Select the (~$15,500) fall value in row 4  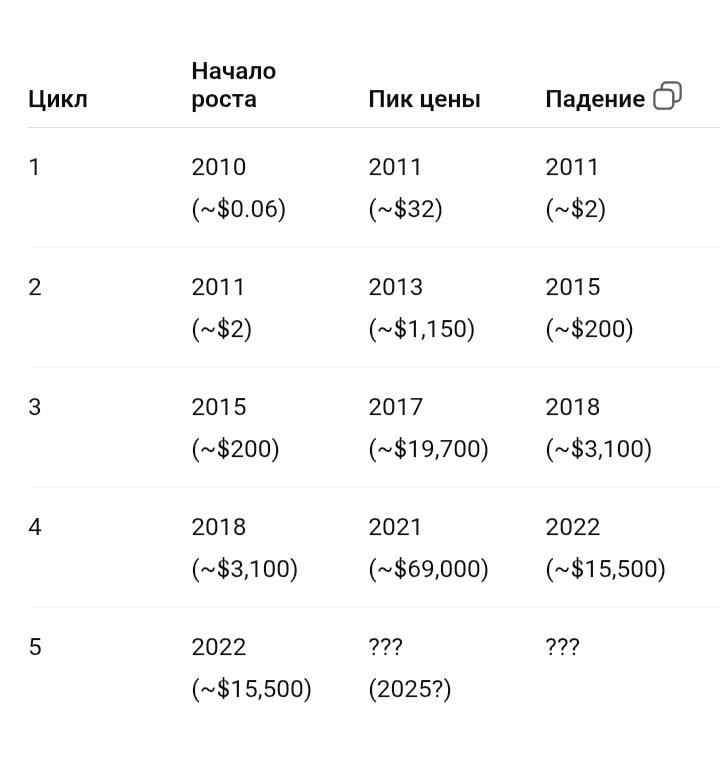click(605, 569)
